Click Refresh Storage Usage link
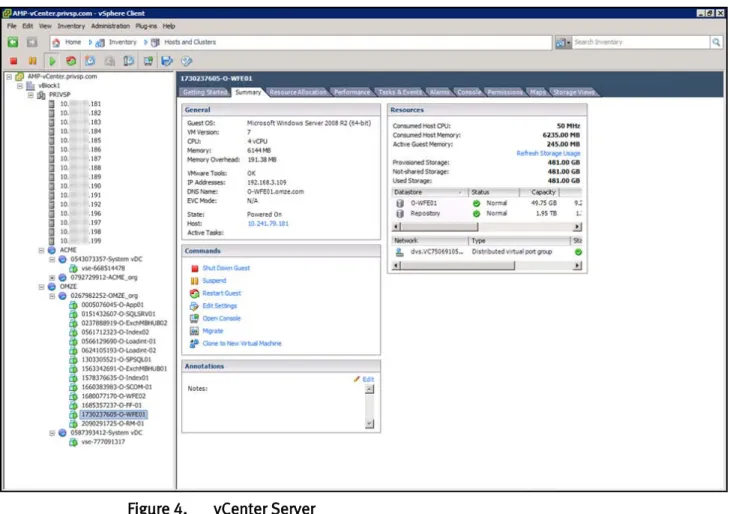730x514 pixels. 548,153
